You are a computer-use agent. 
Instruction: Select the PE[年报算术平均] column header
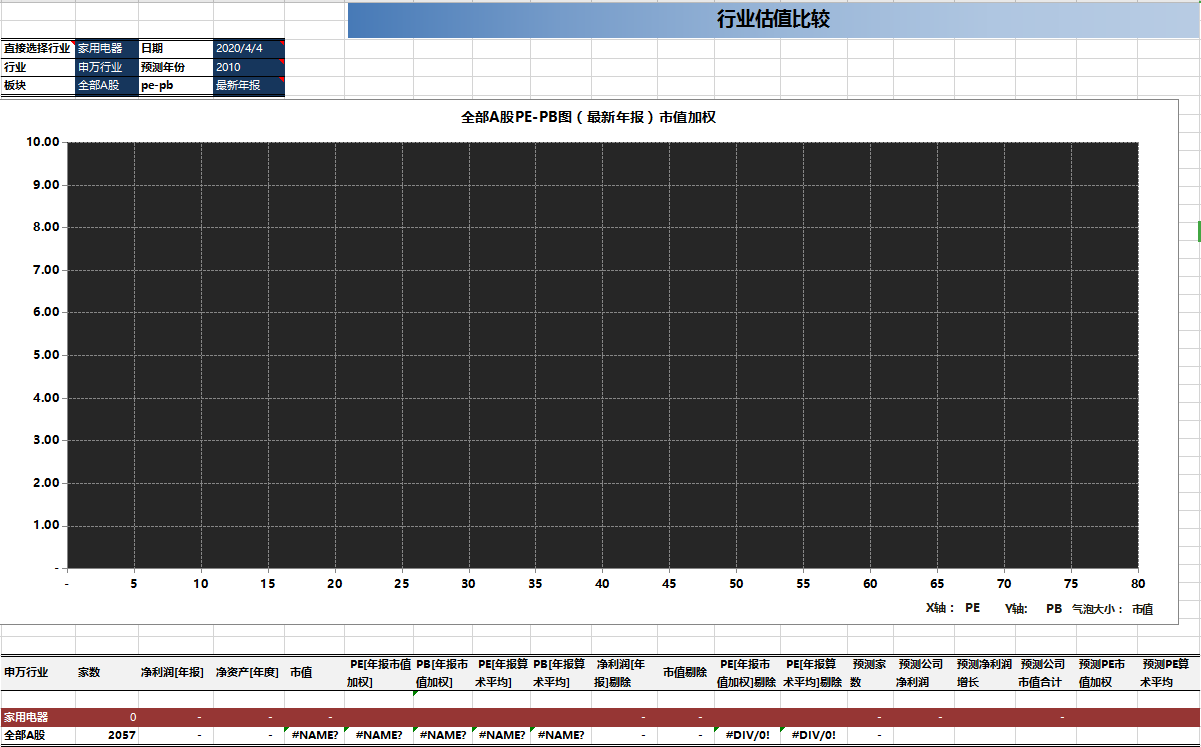pyautogui.click(x=501, y=672)
